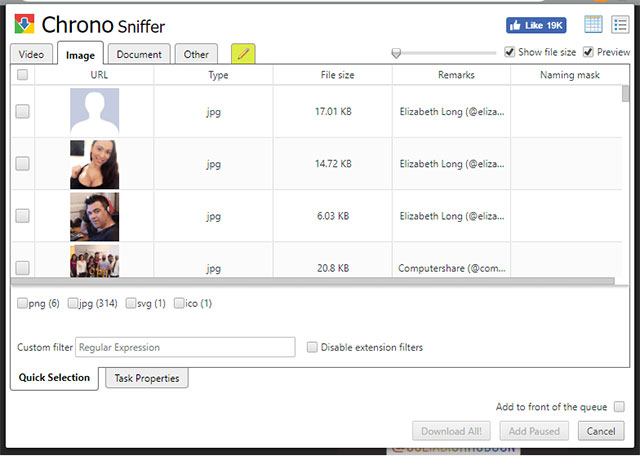Select the Quick Selection tab

point(54,378)
